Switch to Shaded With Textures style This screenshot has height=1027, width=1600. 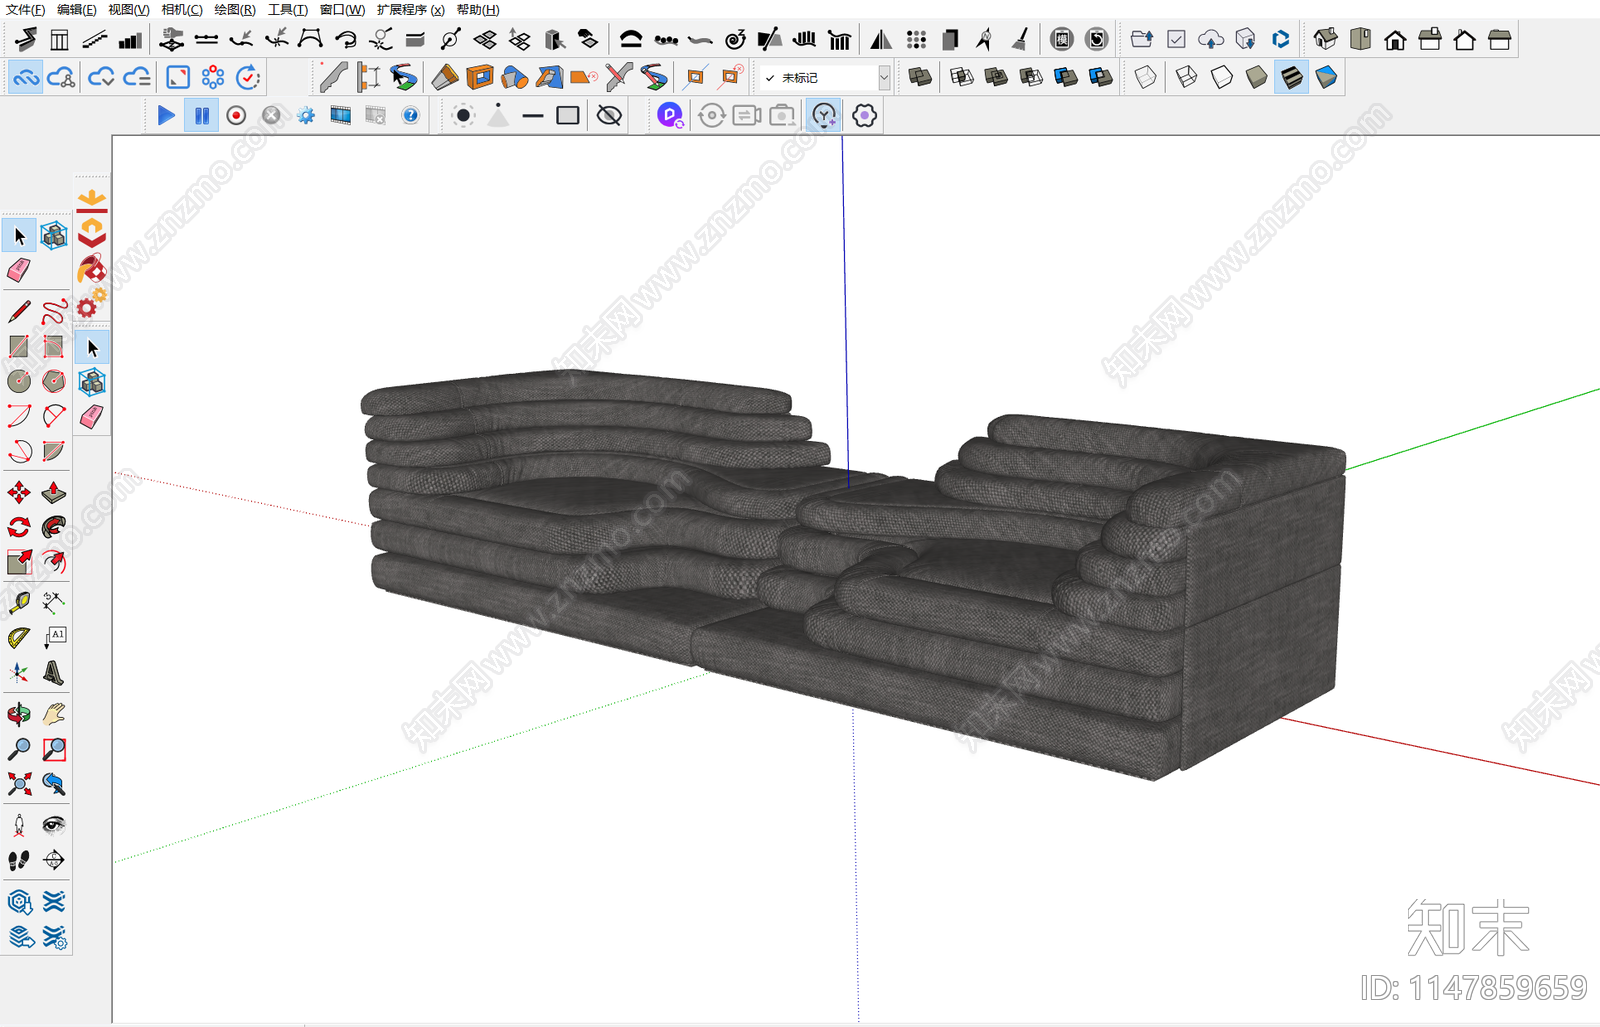pos(1292,77)
